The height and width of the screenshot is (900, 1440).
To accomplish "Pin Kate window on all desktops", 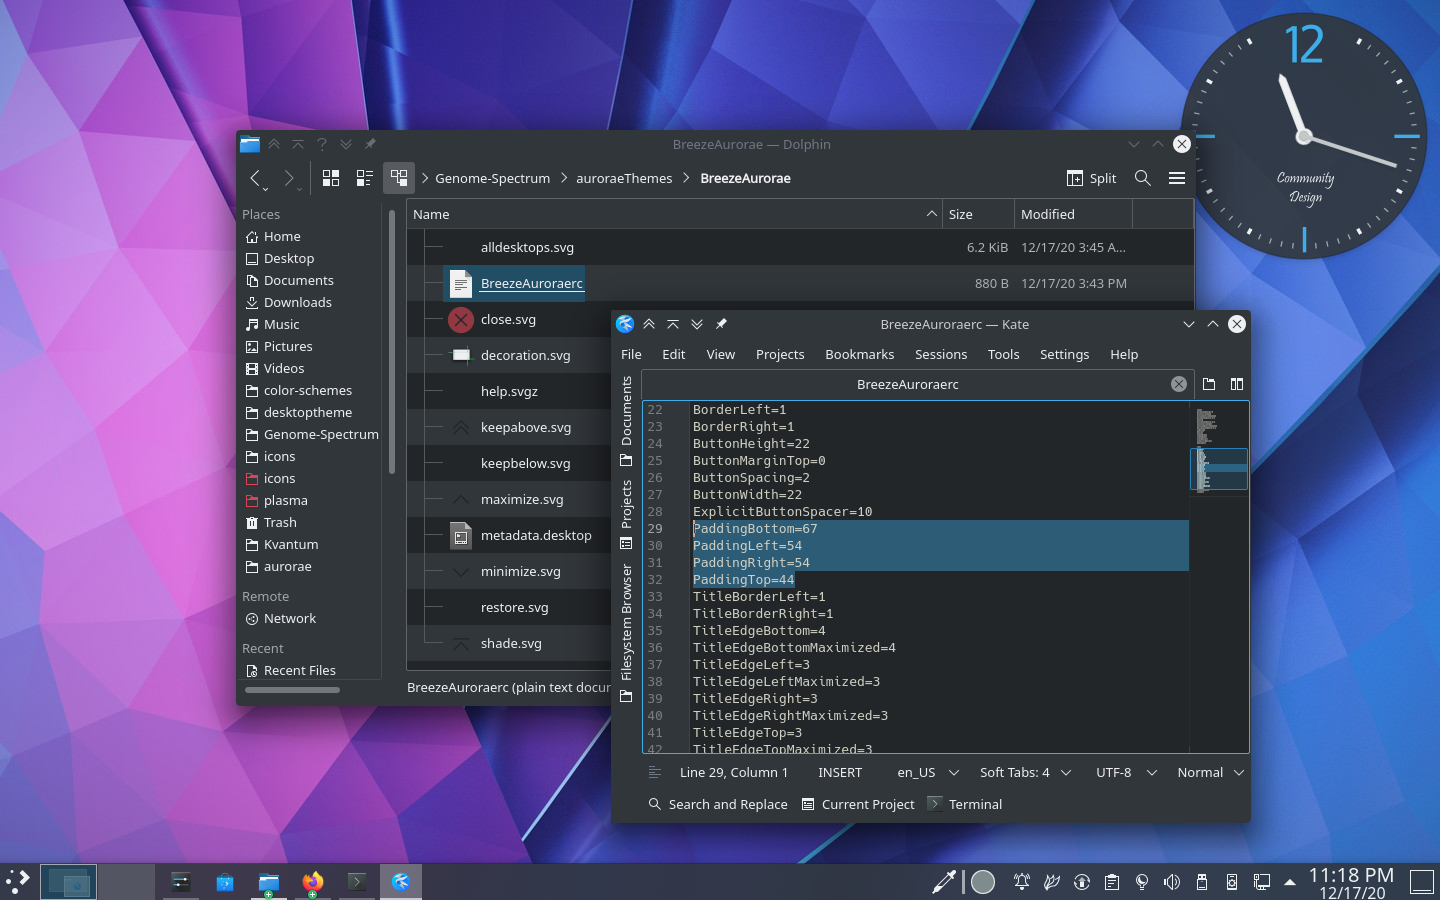I will (721, 324).
